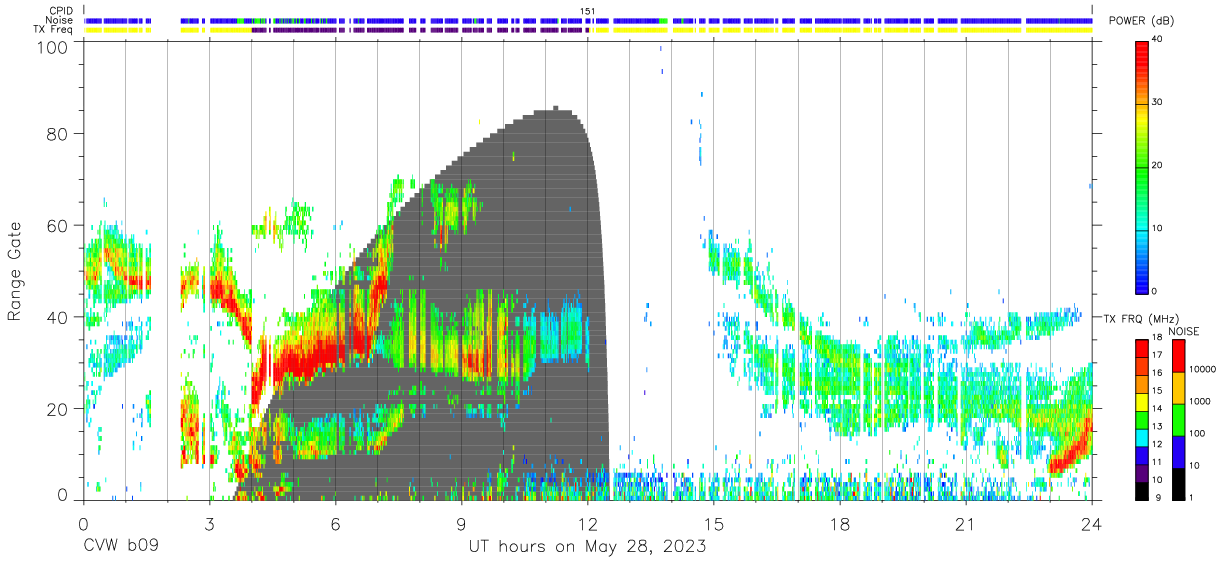
Task: Click the 'Range Gate' axis label
Action: (15, 272)
